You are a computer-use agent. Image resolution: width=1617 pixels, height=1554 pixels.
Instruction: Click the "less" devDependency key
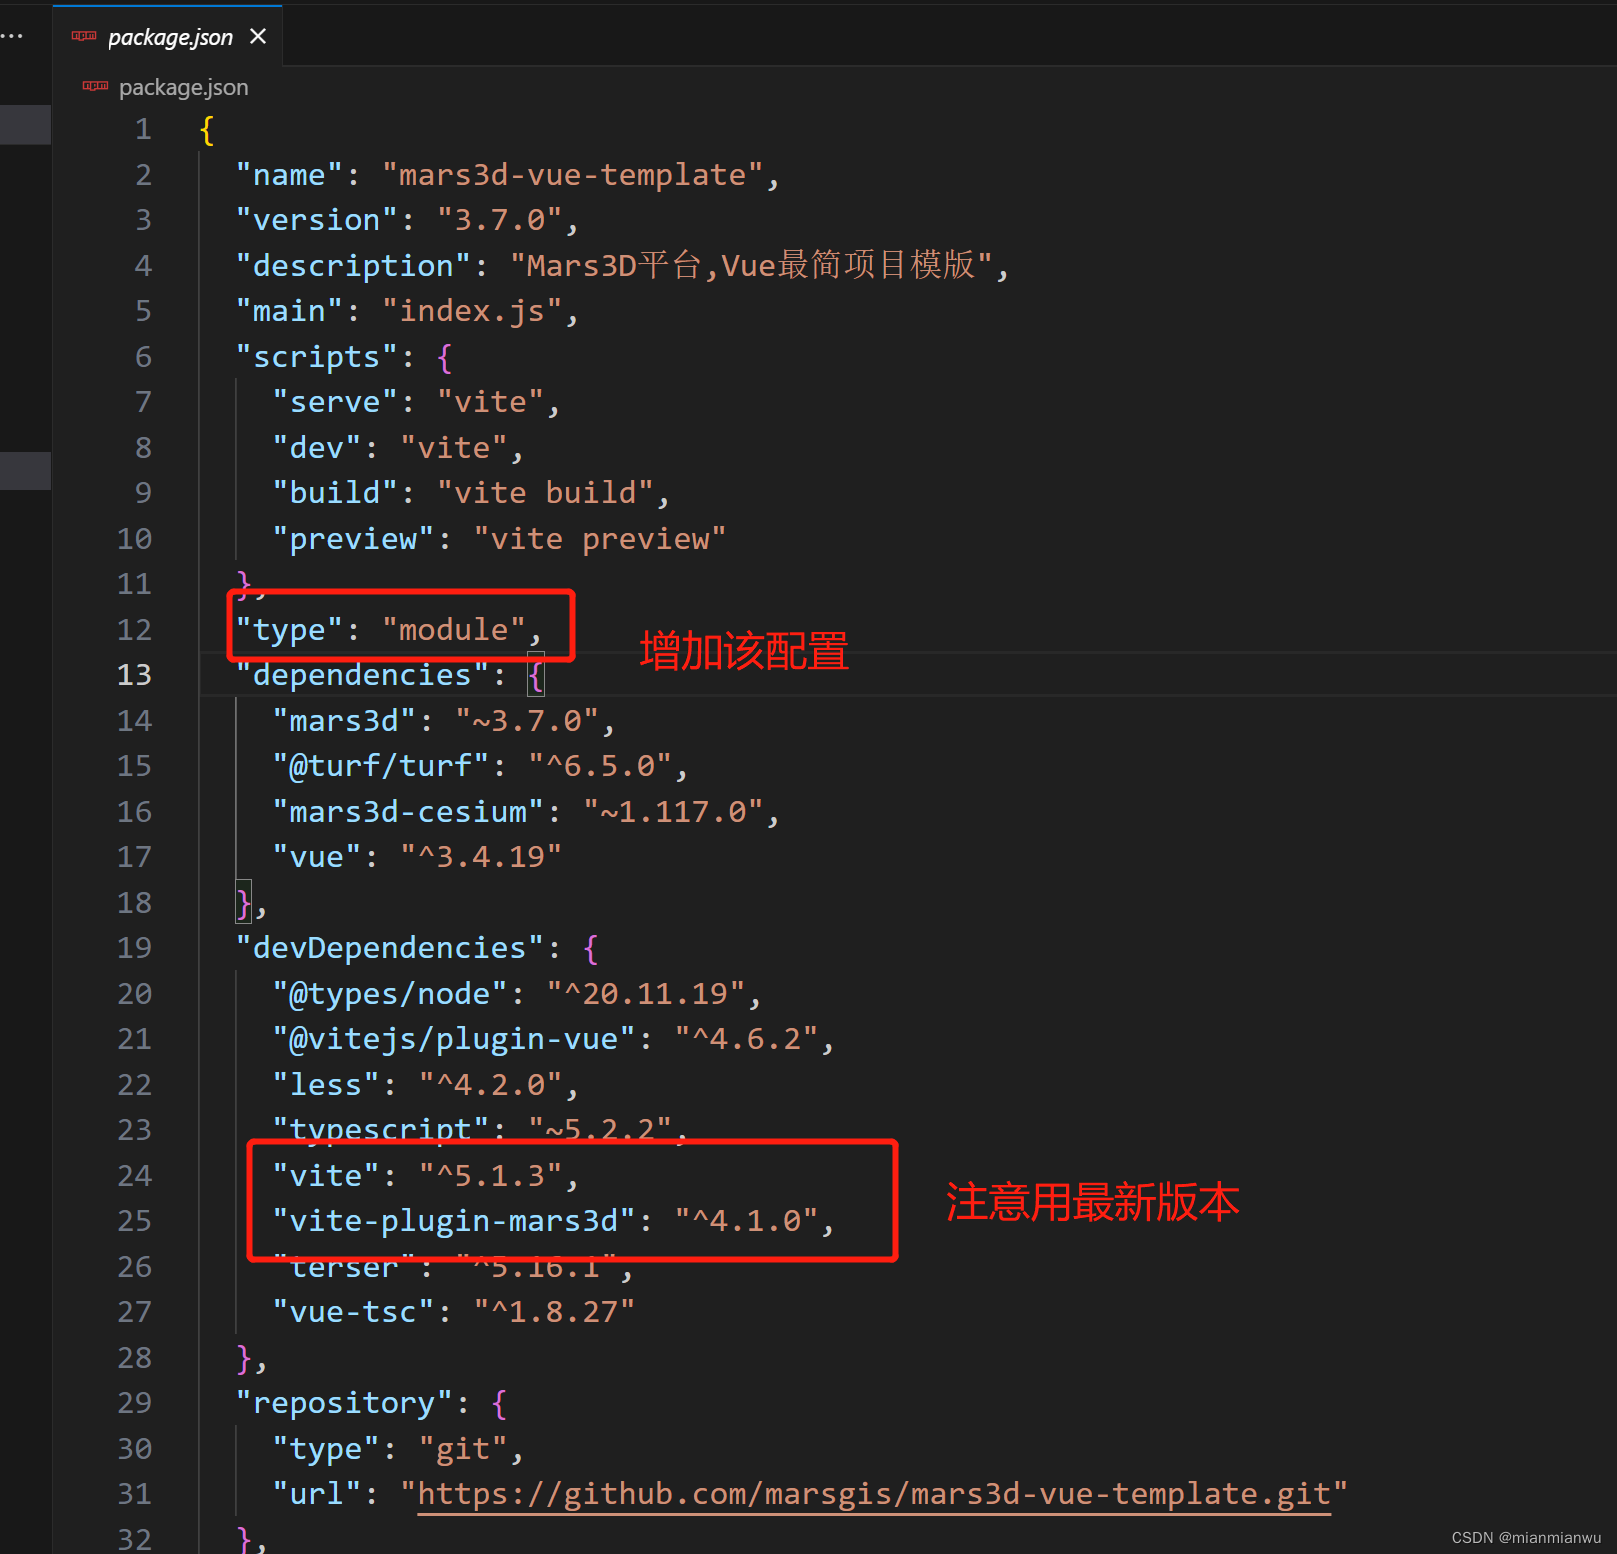326,1085
